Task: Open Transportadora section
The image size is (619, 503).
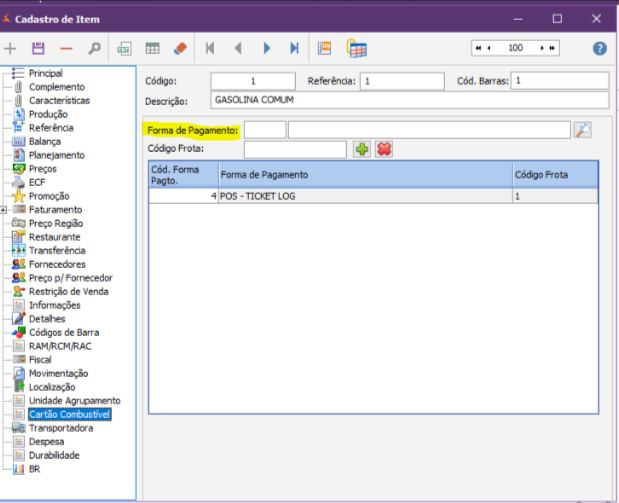Action: (61, 428)
